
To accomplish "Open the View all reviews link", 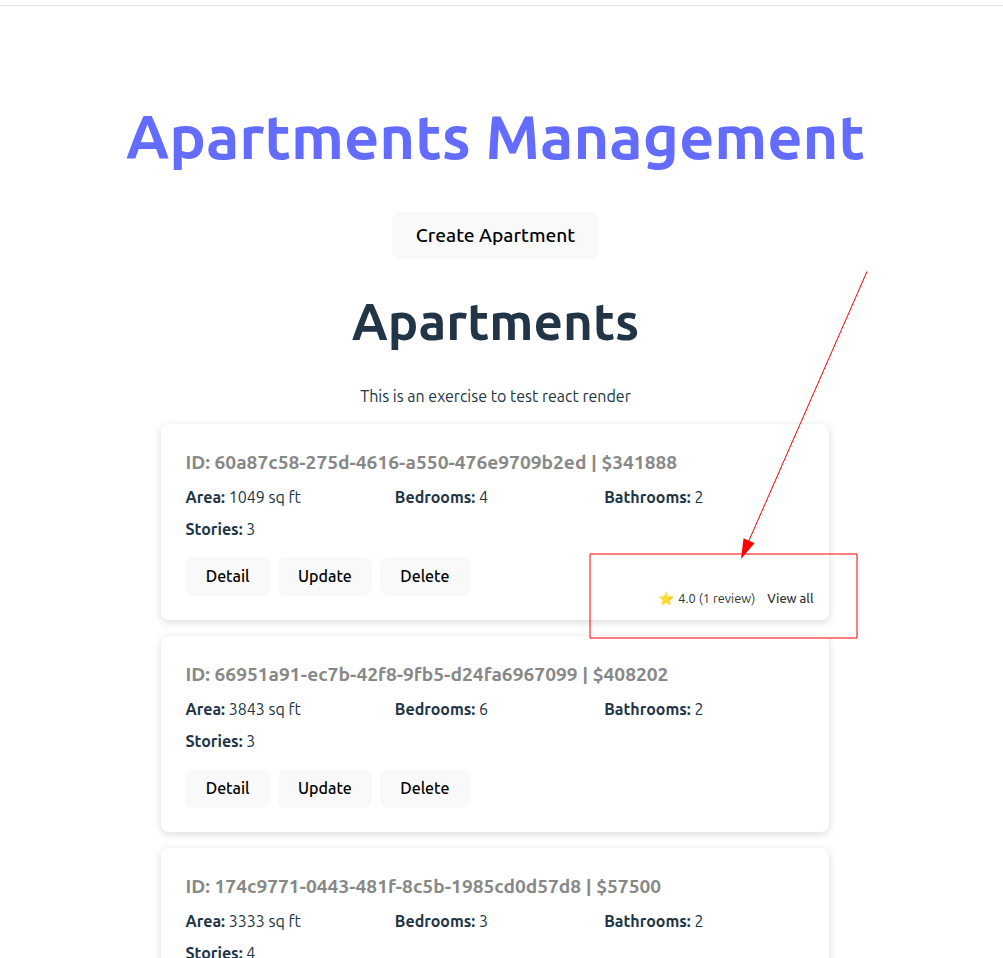I will coord(790,599).
